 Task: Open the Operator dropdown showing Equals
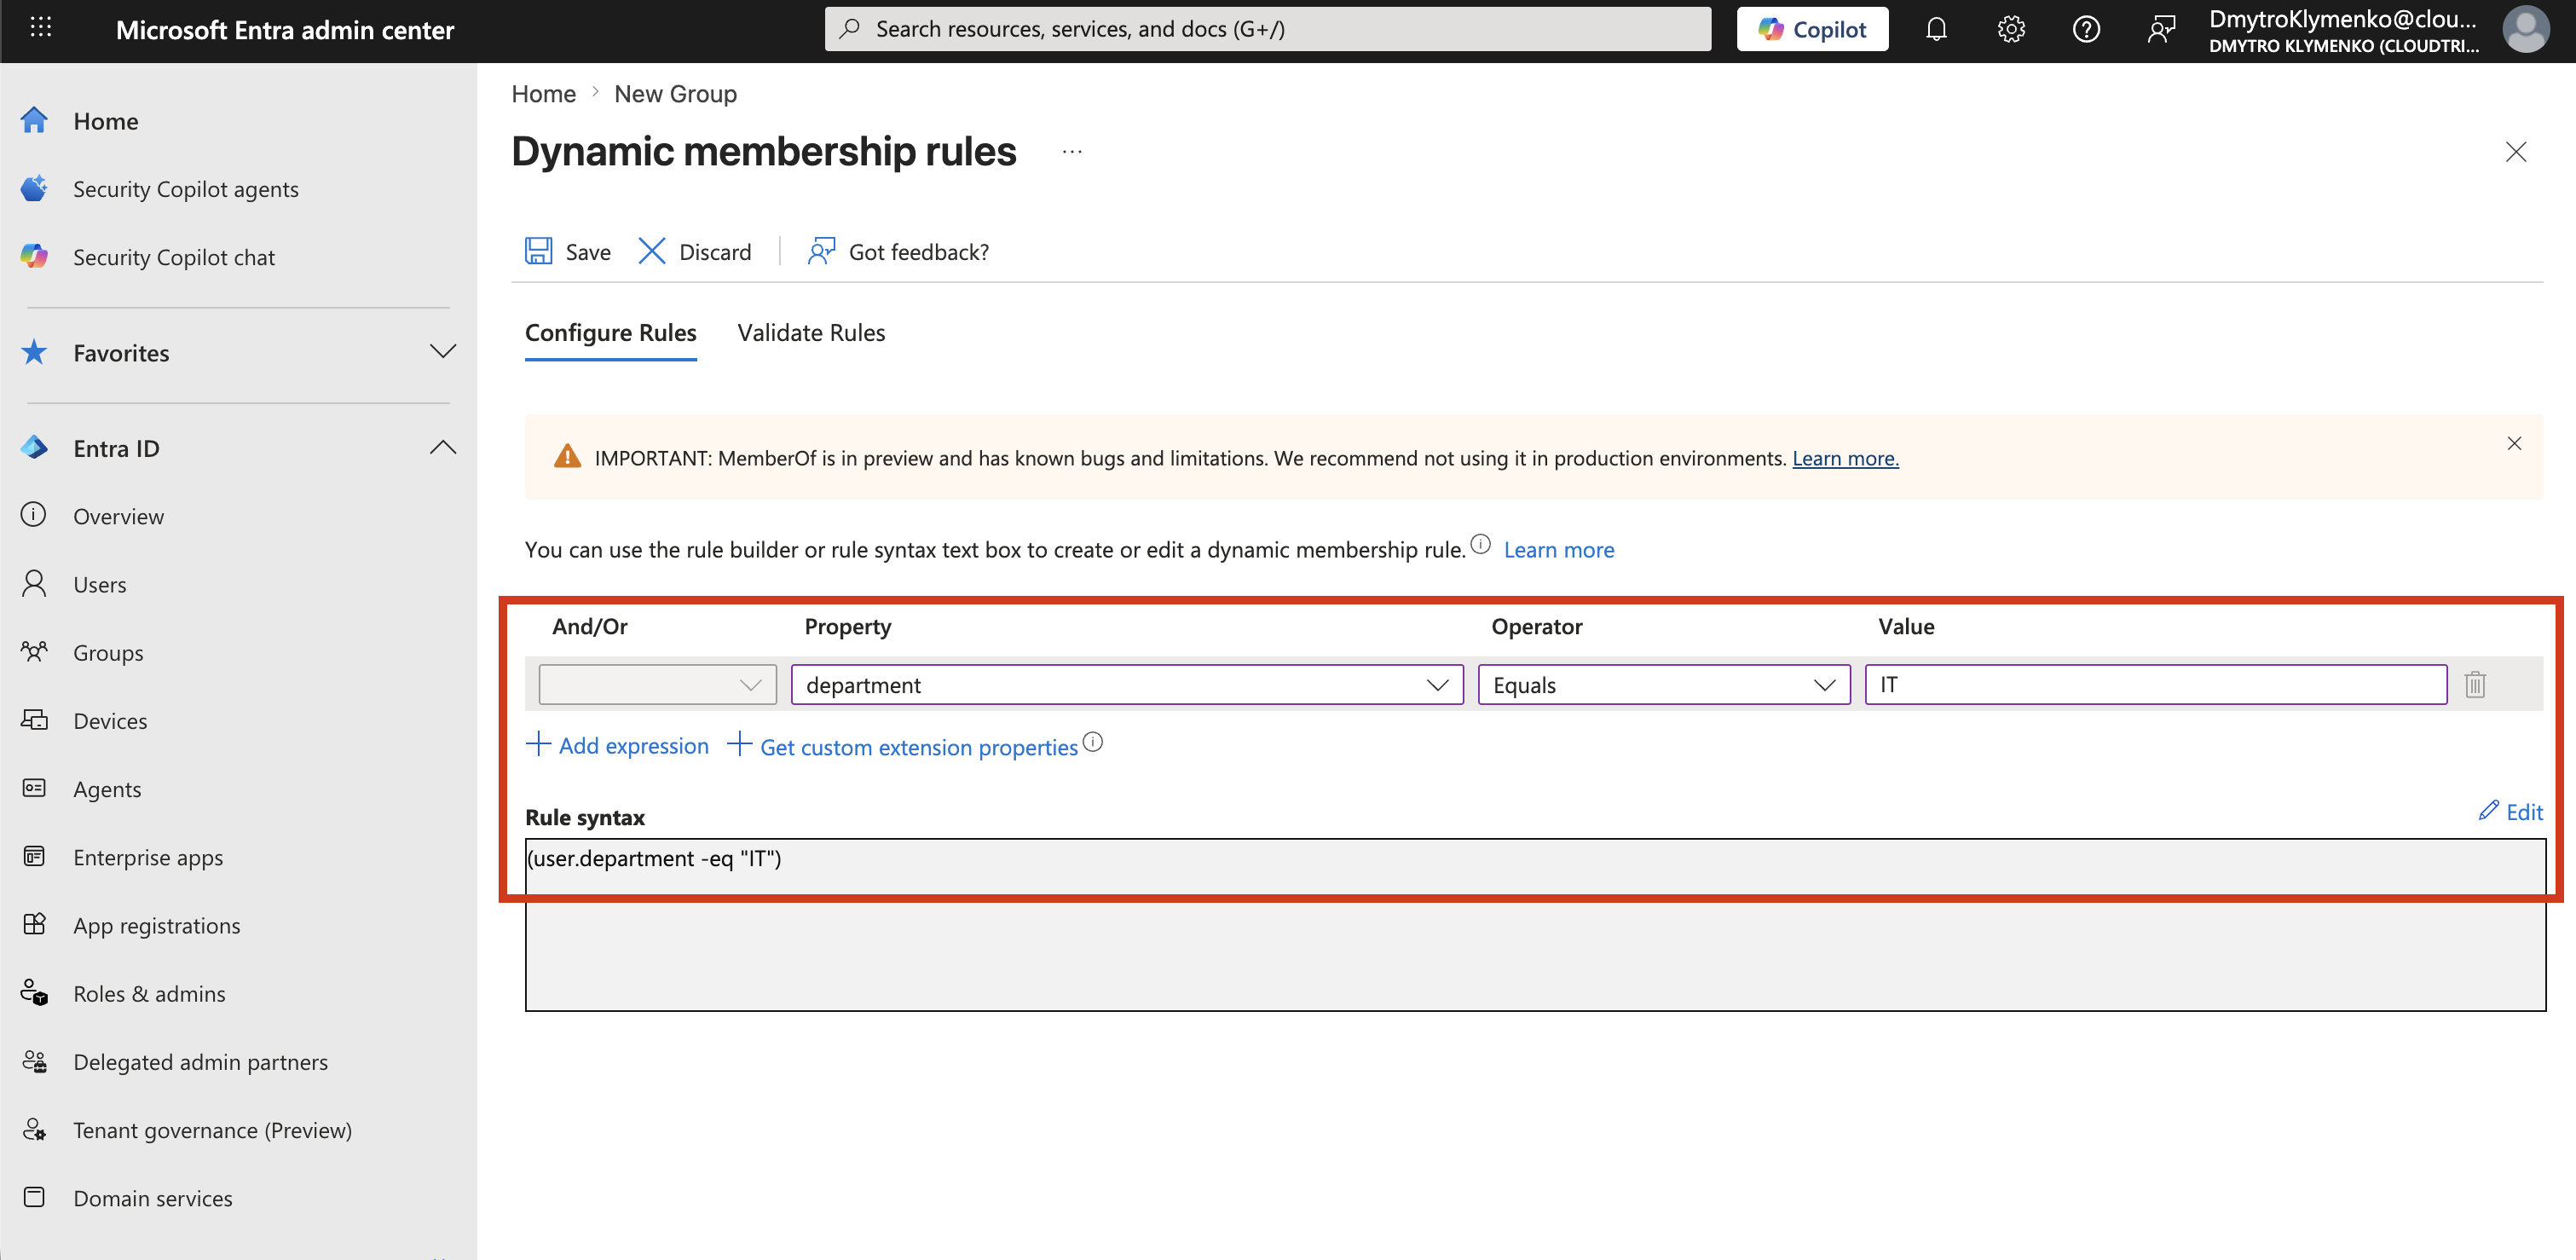click(1664, 685)
